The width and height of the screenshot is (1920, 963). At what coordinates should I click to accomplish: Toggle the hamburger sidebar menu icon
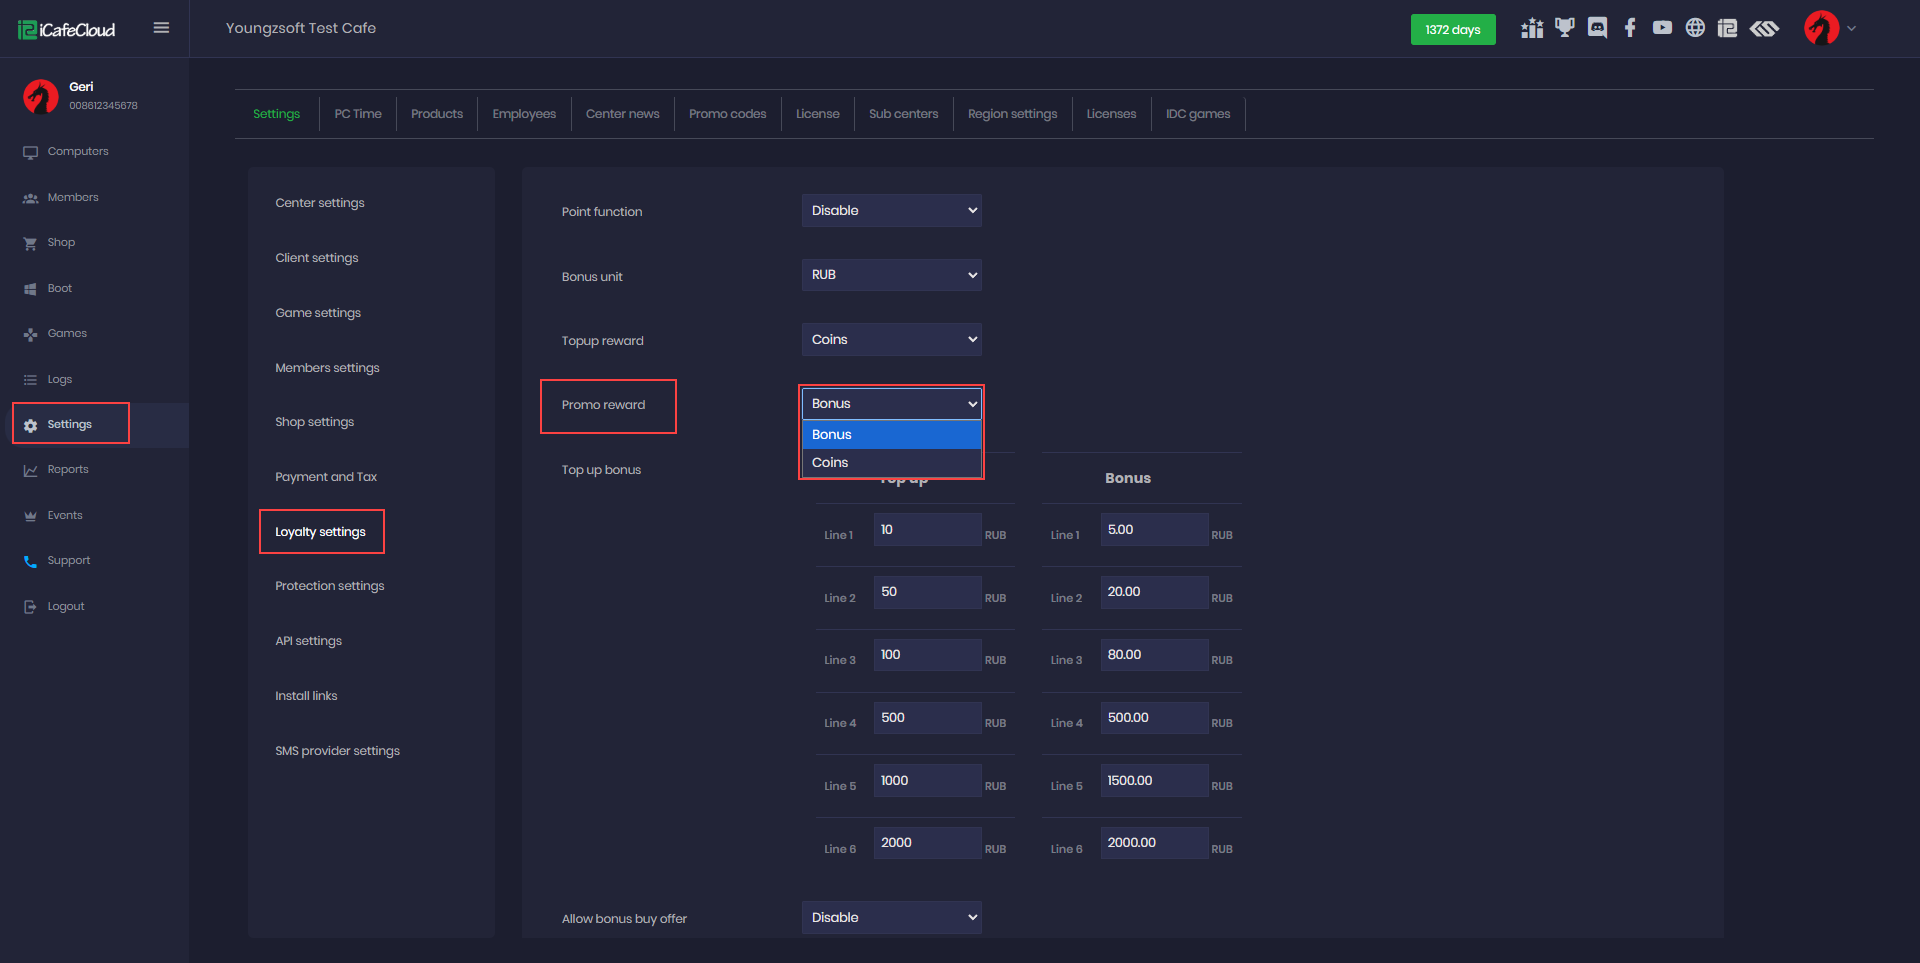161,28
